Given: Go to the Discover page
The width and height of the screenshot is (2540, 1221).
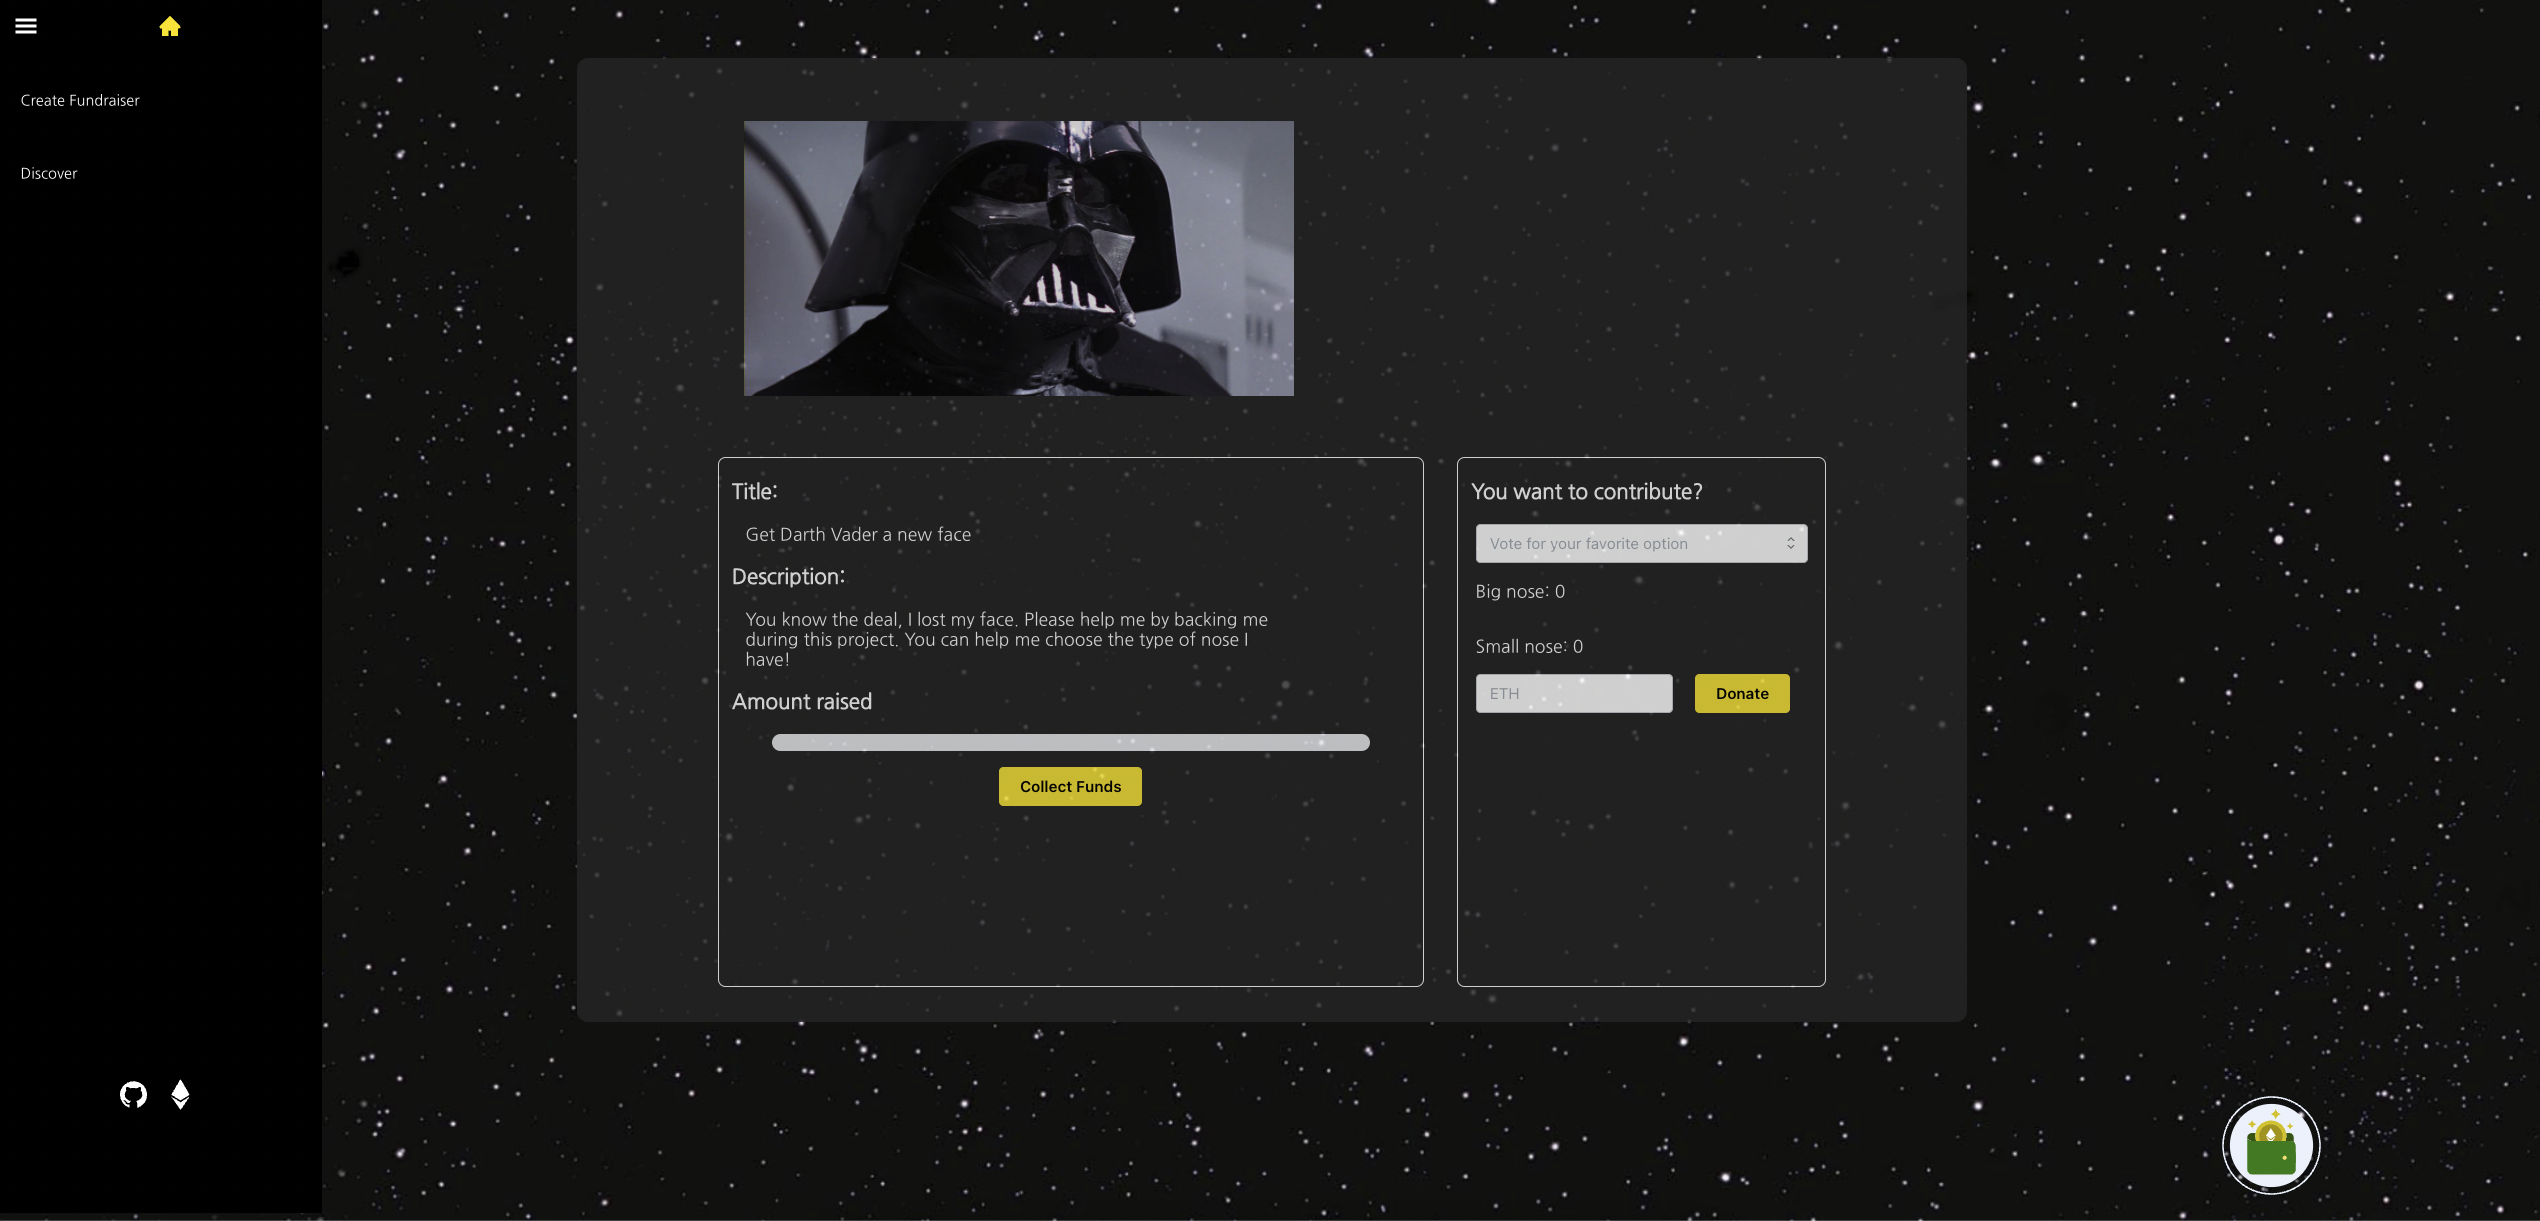Looking at the screenshot, I should tap(49, 173).
